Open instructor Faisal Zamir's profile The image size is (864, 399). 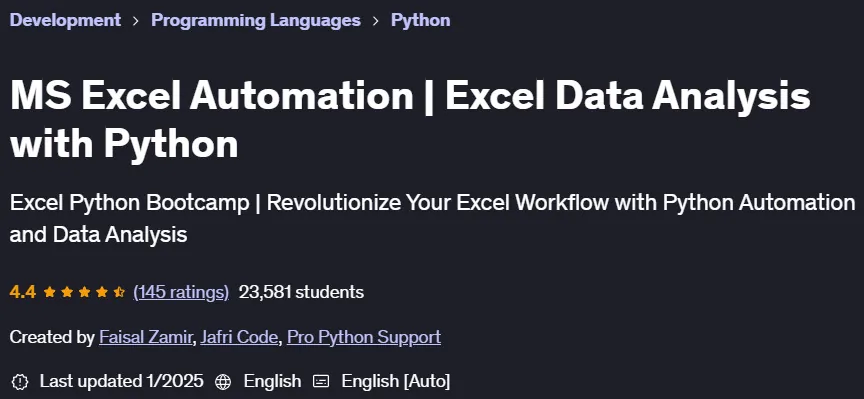point(145,337)
